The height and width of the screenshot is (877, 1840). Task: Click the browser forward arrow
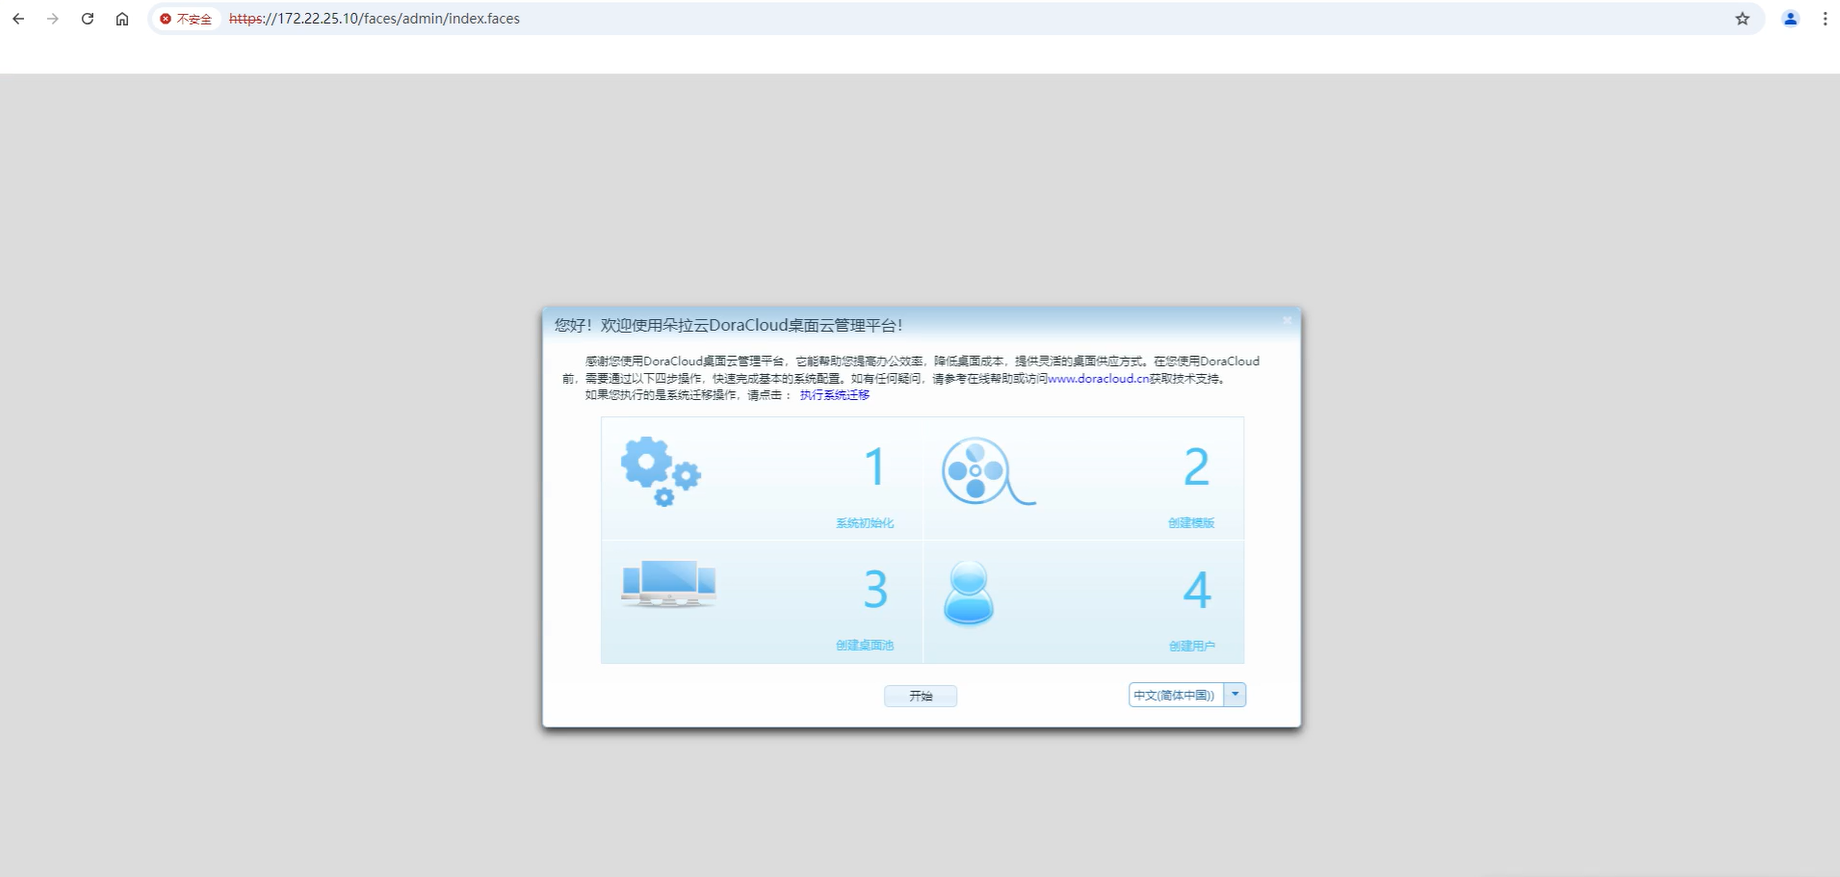click(x=53, y=19)
